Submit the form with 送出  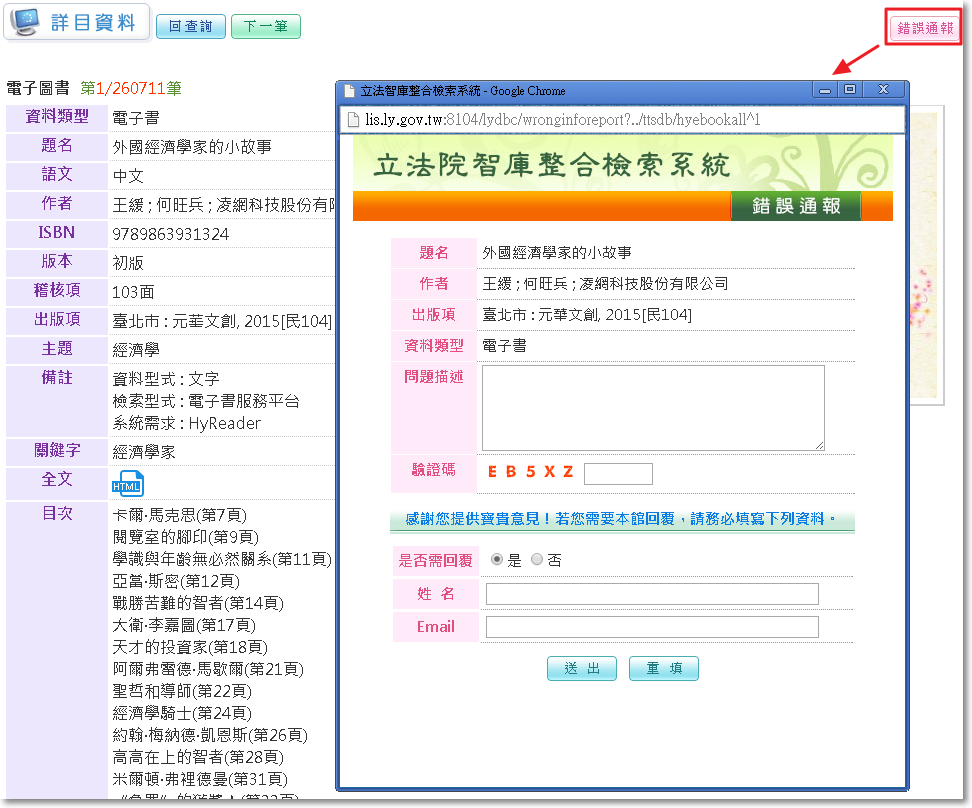(582, 669)
